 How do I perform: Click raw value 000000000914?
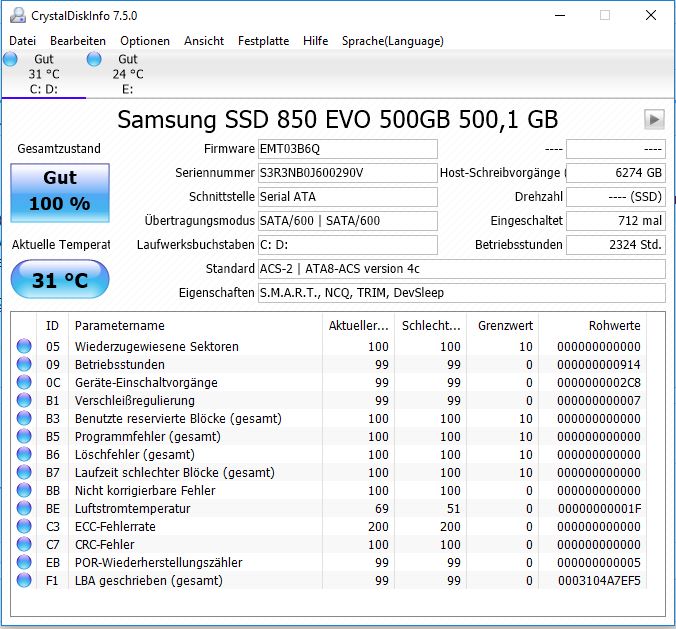pyautogui.click(x=599, y=365)
